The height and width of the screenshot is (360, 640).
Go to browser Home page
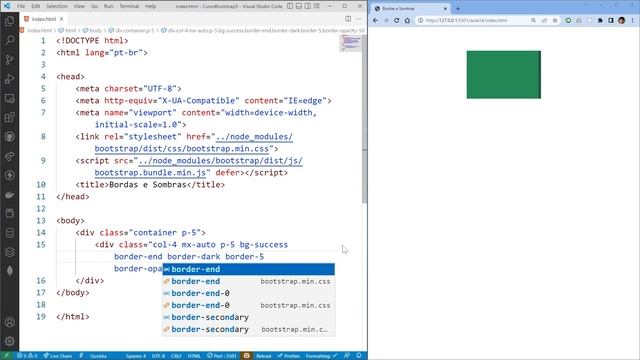pos(407,20)
